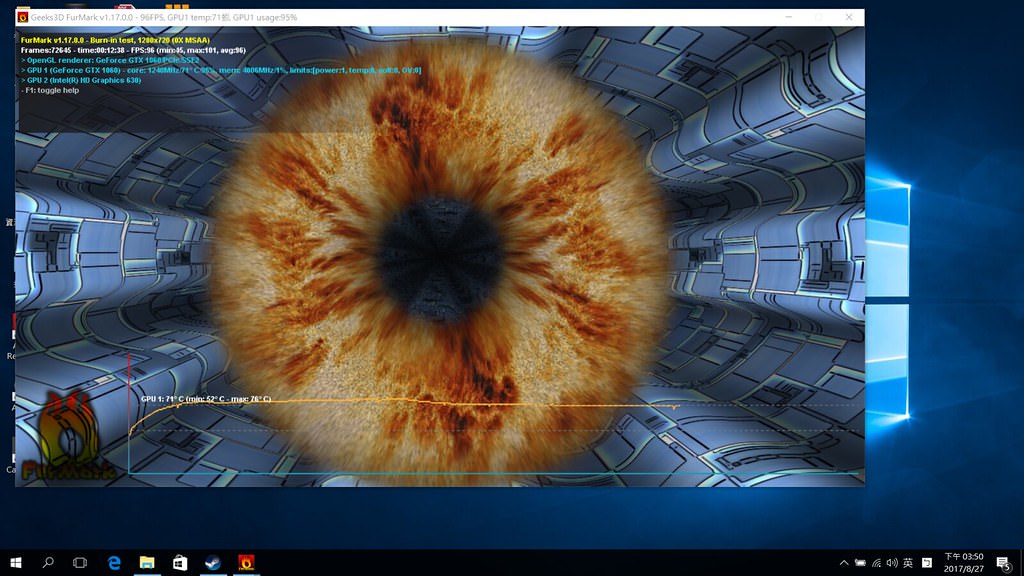The width and height of the screenshot is (1024, 576).
Task: Click the "Frames:72645" statistics line
Action: [x=133, y=50]
